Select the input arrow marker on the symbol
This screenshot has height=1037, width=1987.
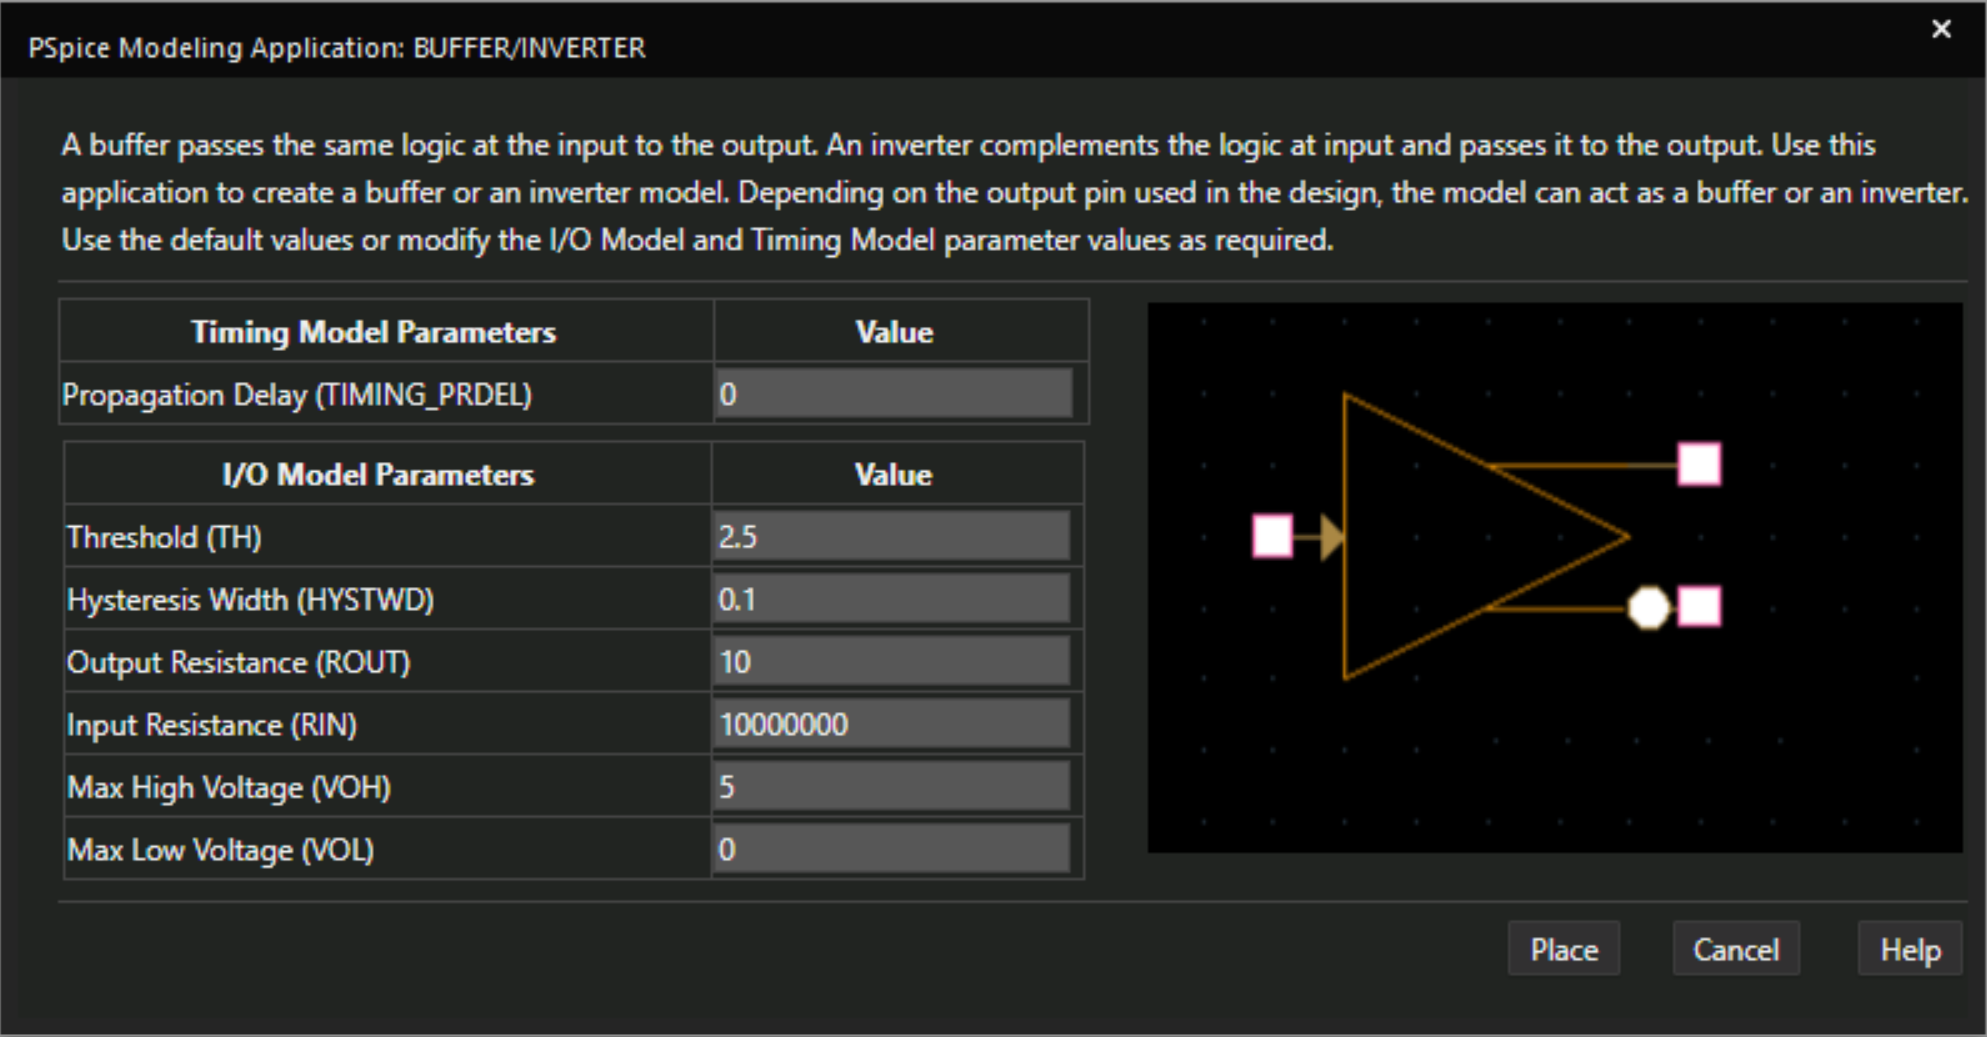pos(1330,536)
